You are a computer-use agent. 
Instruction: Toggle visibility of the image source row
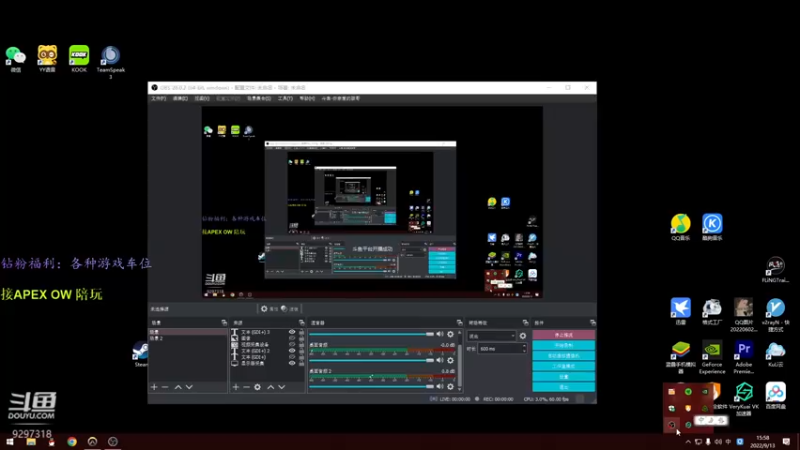[x=292, y=338]
